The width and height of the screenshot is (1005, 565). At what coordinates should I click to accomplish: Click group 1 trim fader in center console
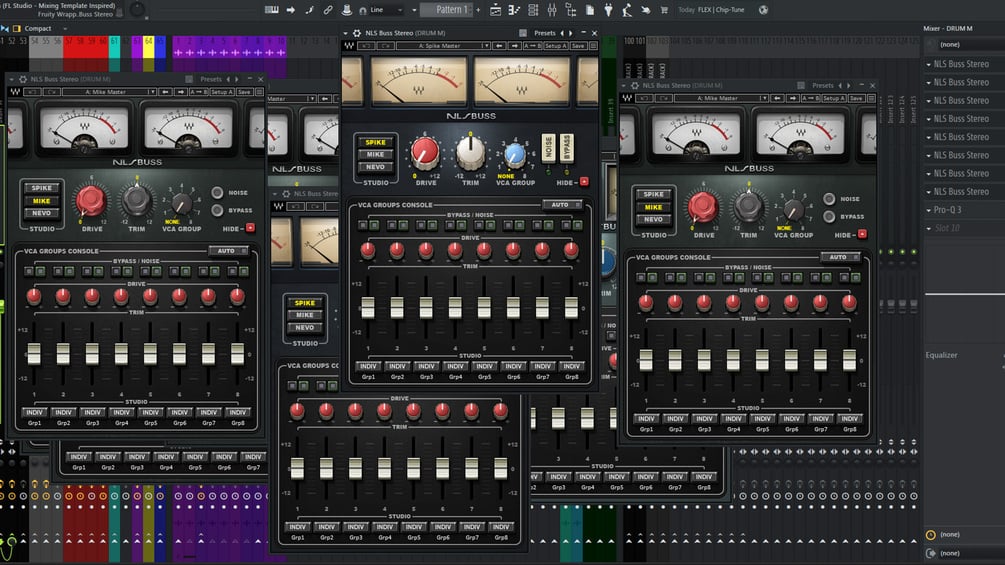[x=368, y=307]
